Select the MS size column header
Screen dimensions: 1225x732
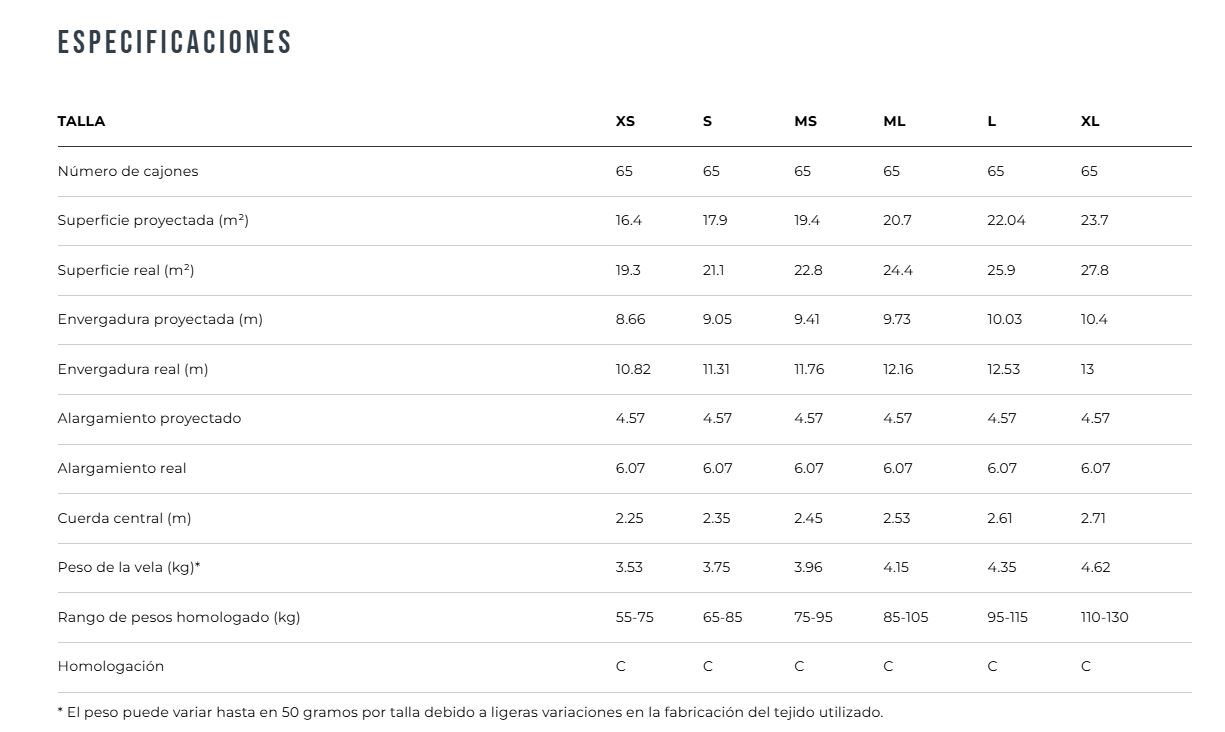805,121
